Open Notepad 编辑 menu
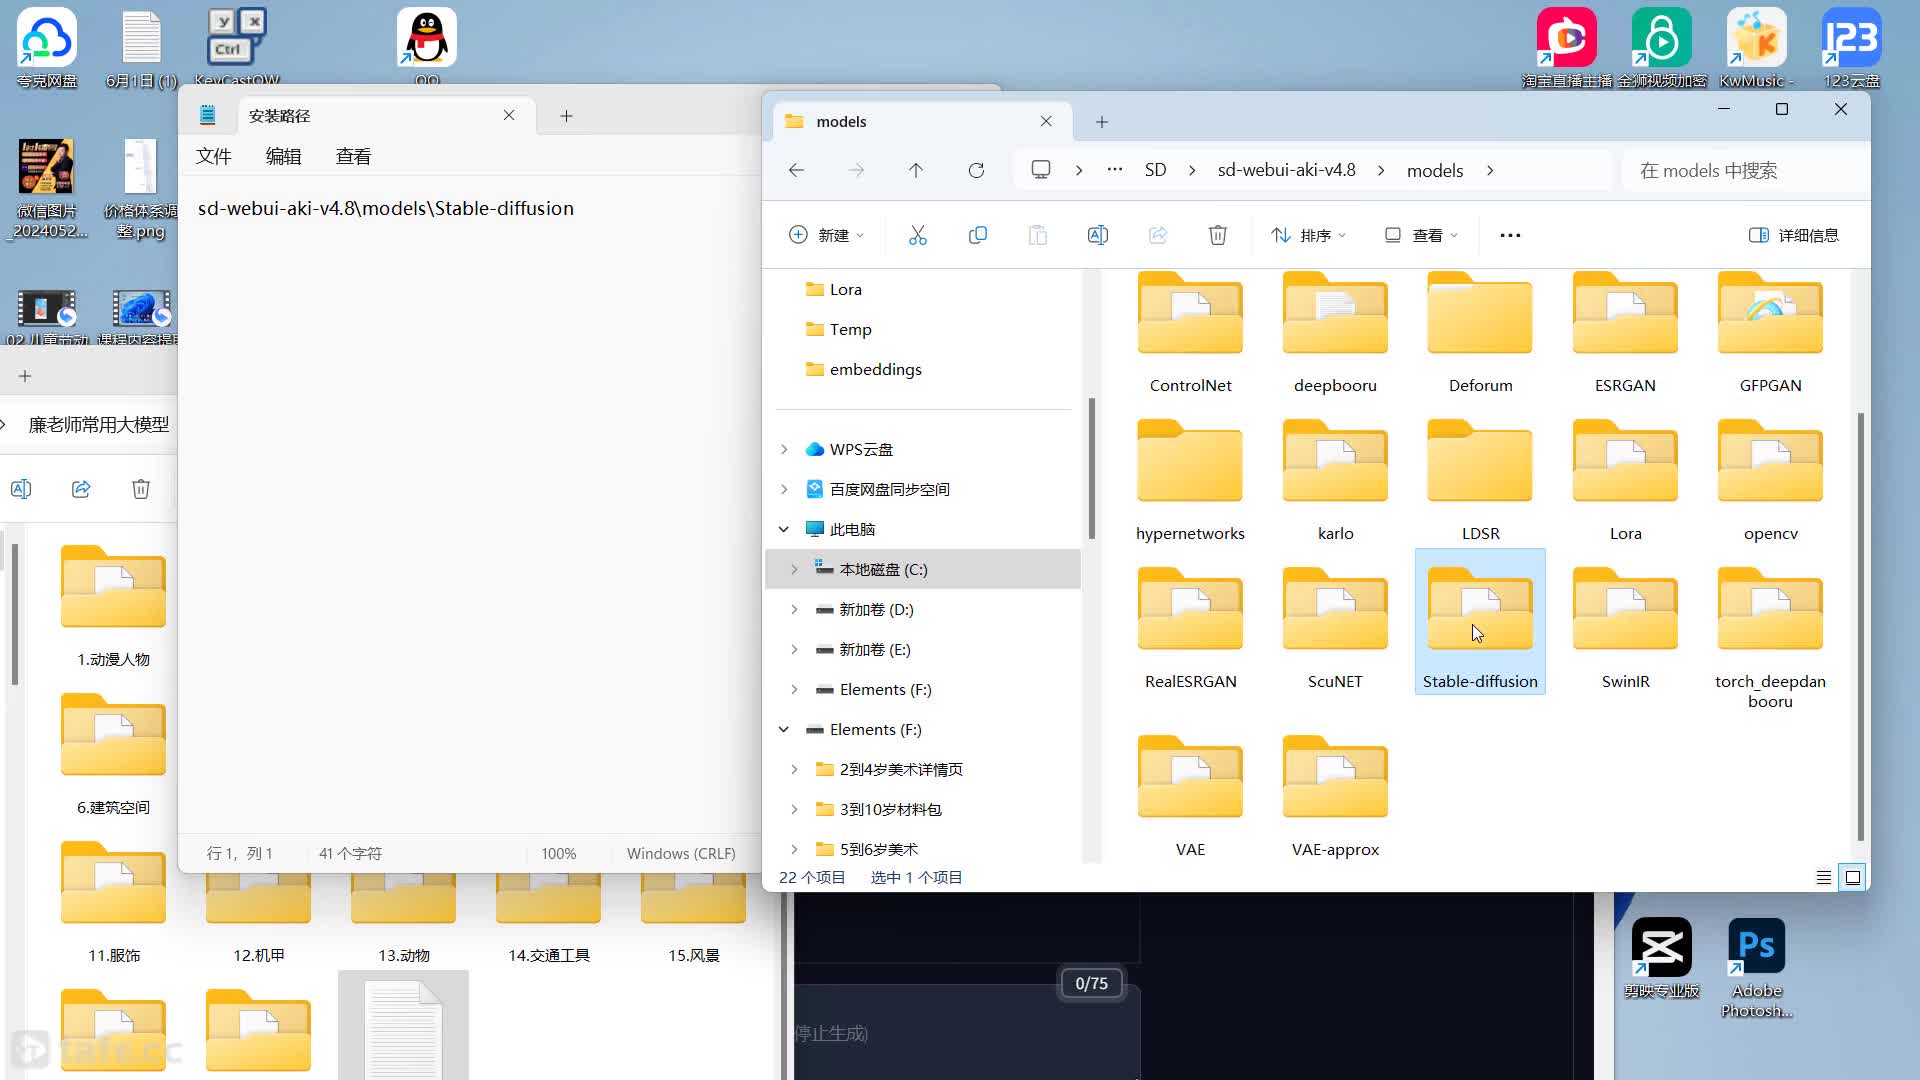Image resolution: width=1920 pixels, height=1080 pixels. [x=283, y=156]
